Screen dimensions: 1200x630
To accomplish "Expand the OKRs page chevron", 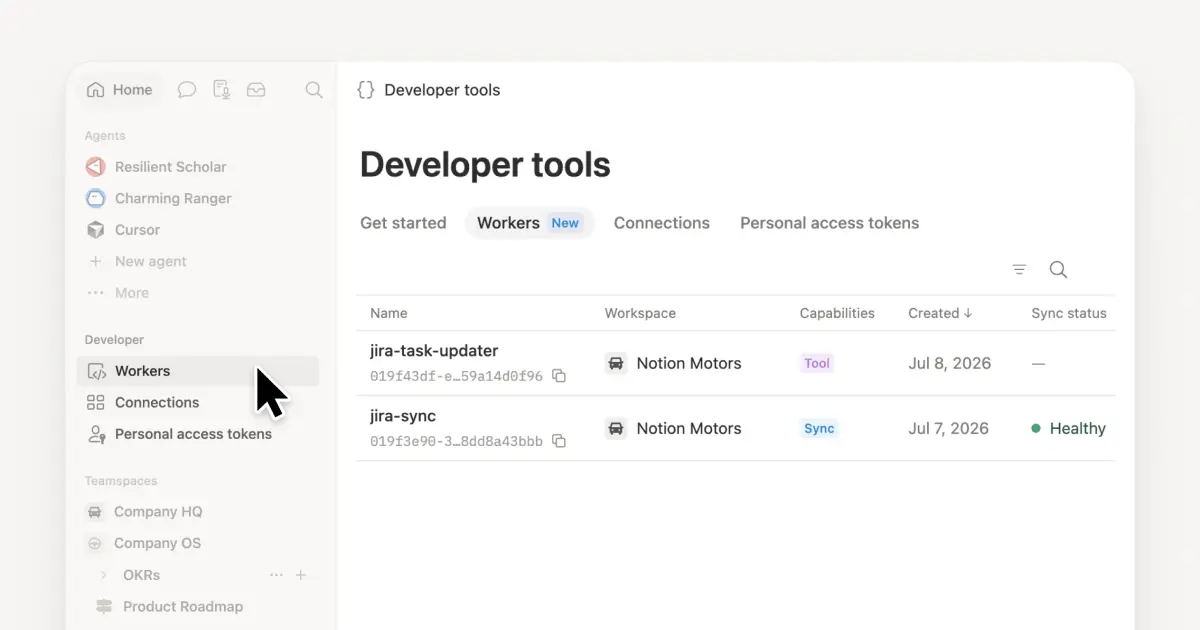I will tap(104, 575).
